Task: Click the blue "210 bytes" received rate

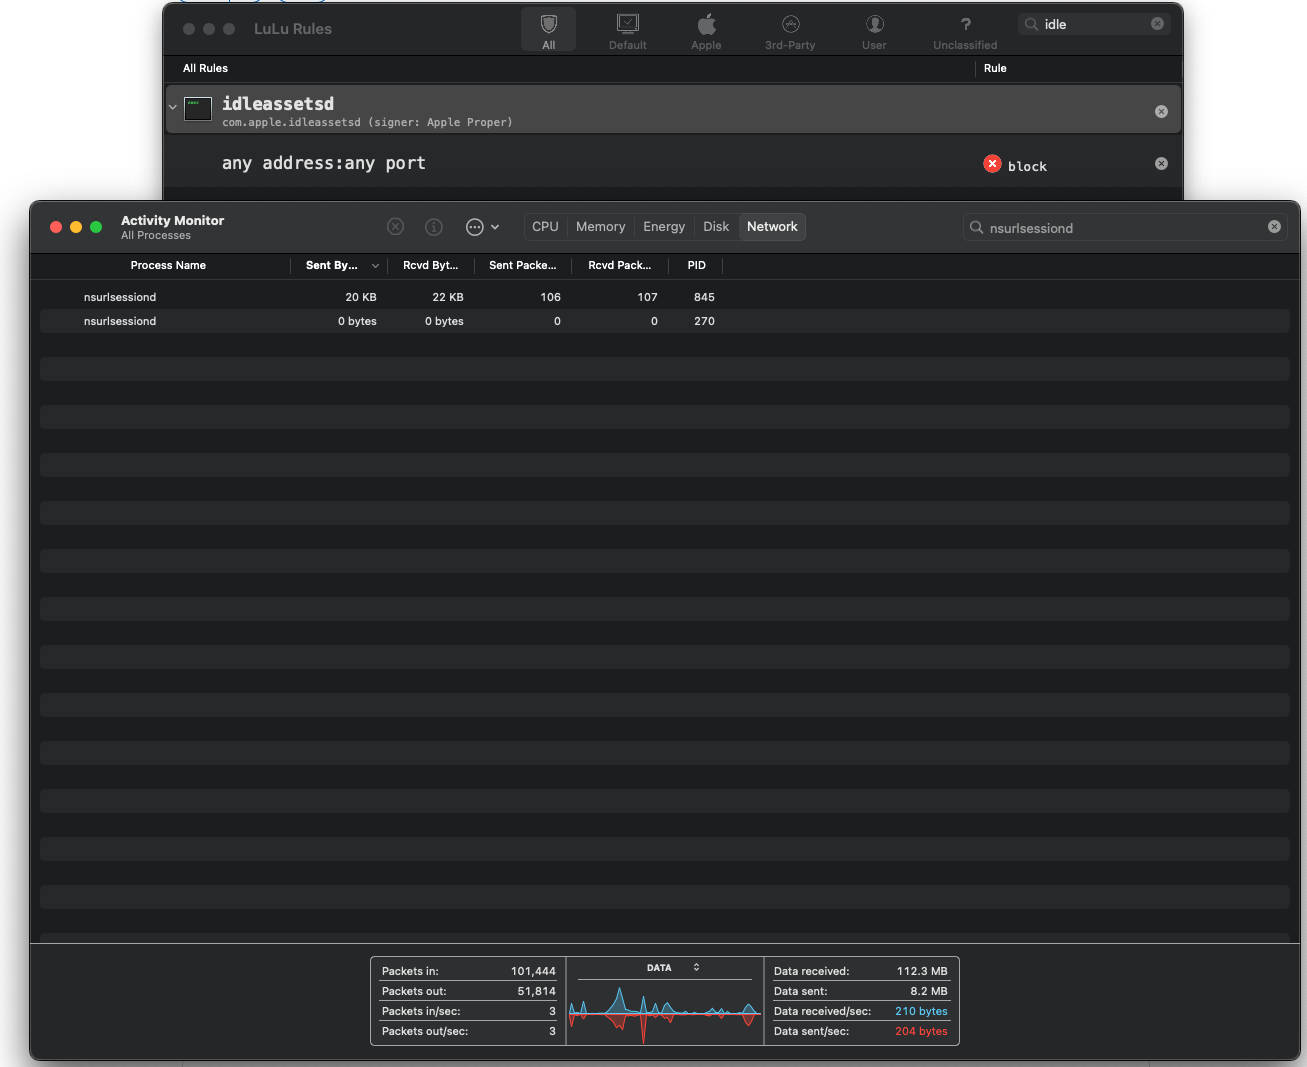Action: click(921, 1011)
